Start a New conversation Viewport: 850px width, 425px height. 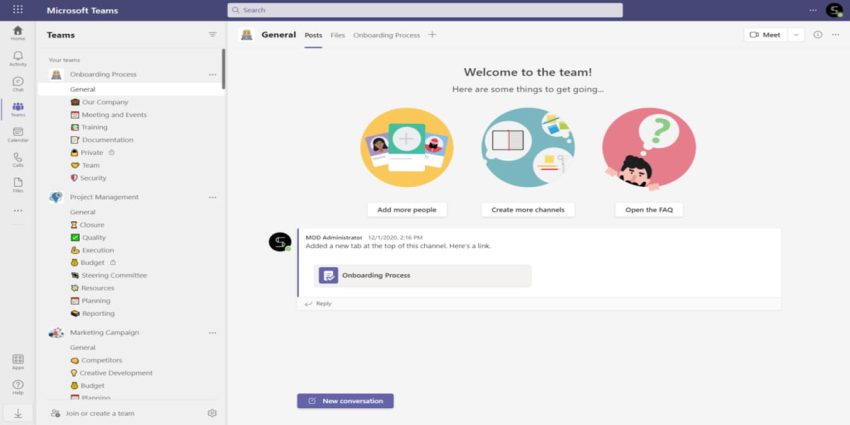(345, 401)
